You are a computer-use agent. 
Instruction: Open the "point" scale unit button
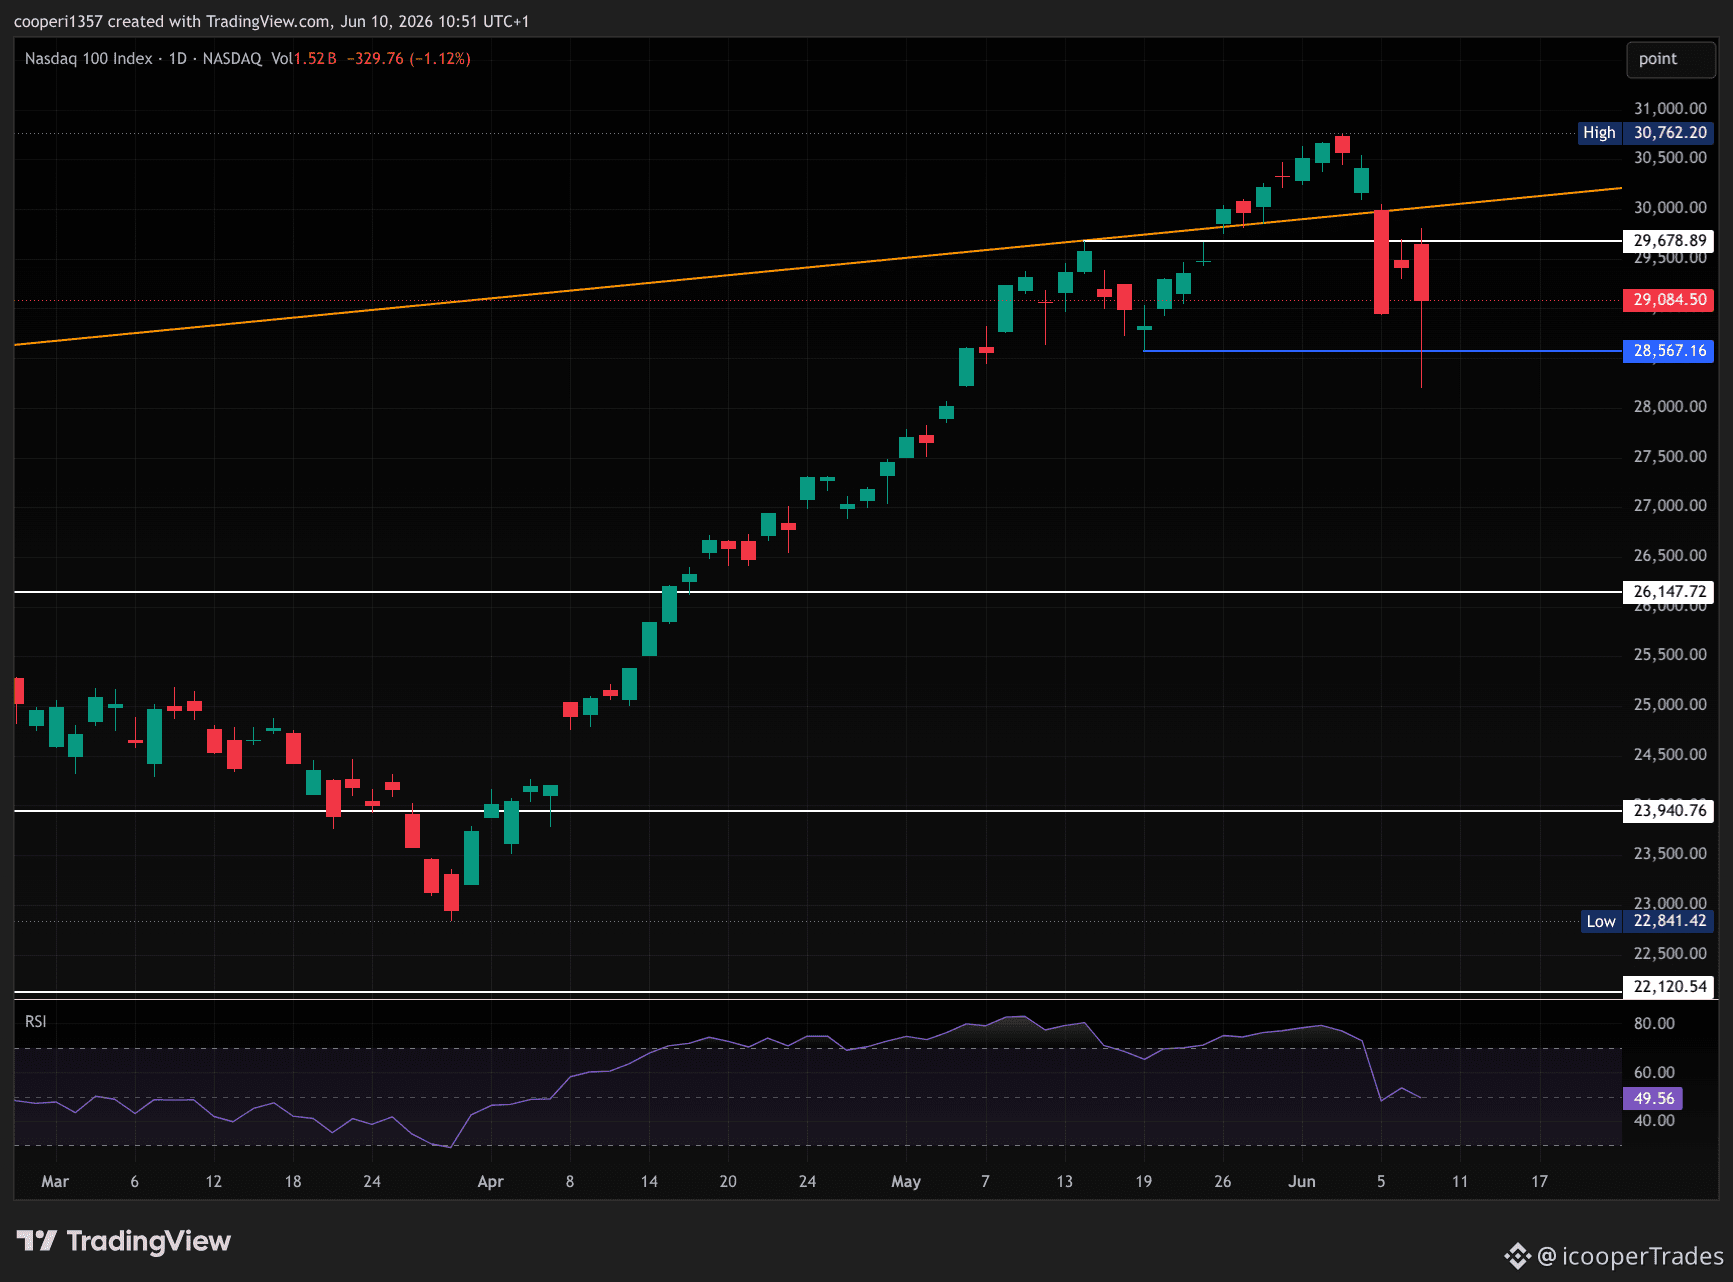point(1670,59)
